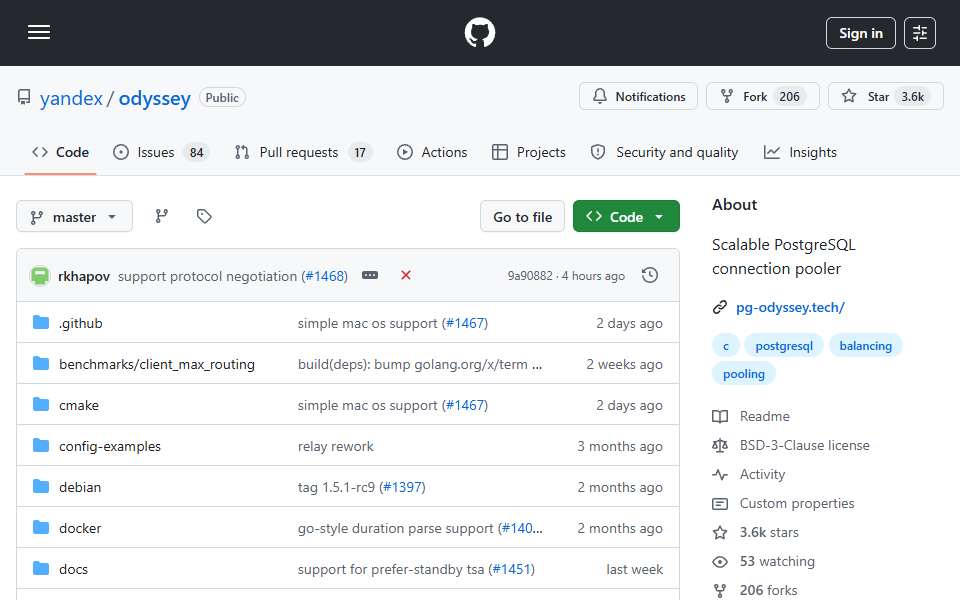The height and width of the screenshot is (600, 960).
Task: Click the Notifications bell button
Action: coord(639,97)
